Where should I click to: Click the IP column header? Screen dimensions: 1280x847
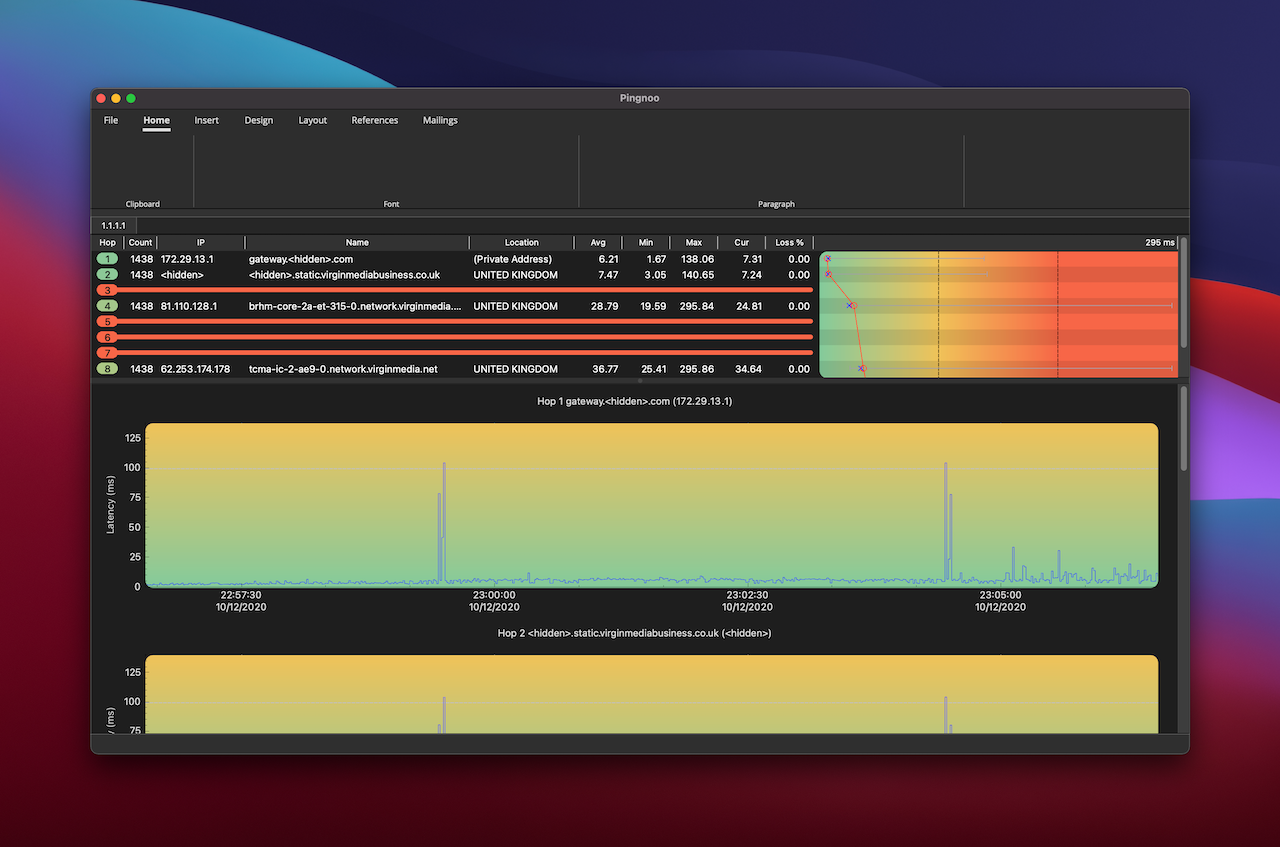pos(201,243)
